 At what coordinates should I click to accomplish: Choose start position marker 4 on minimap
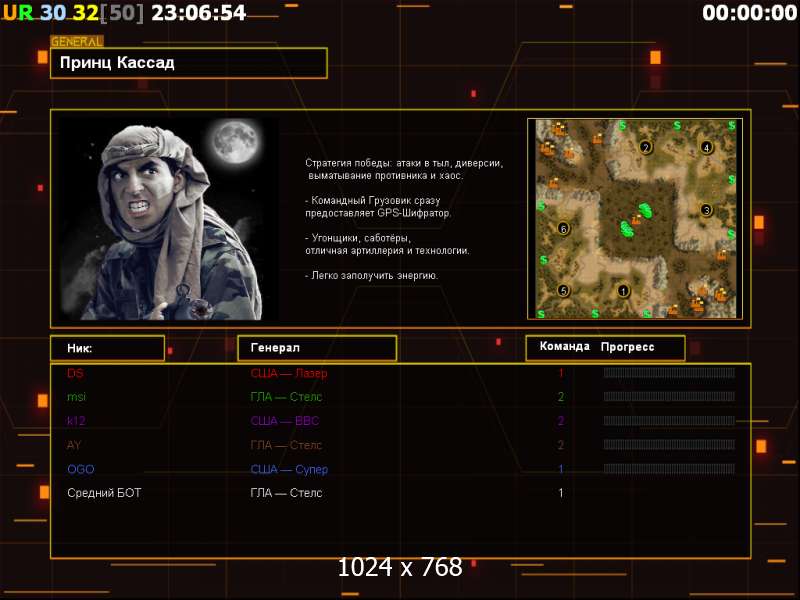707,147
